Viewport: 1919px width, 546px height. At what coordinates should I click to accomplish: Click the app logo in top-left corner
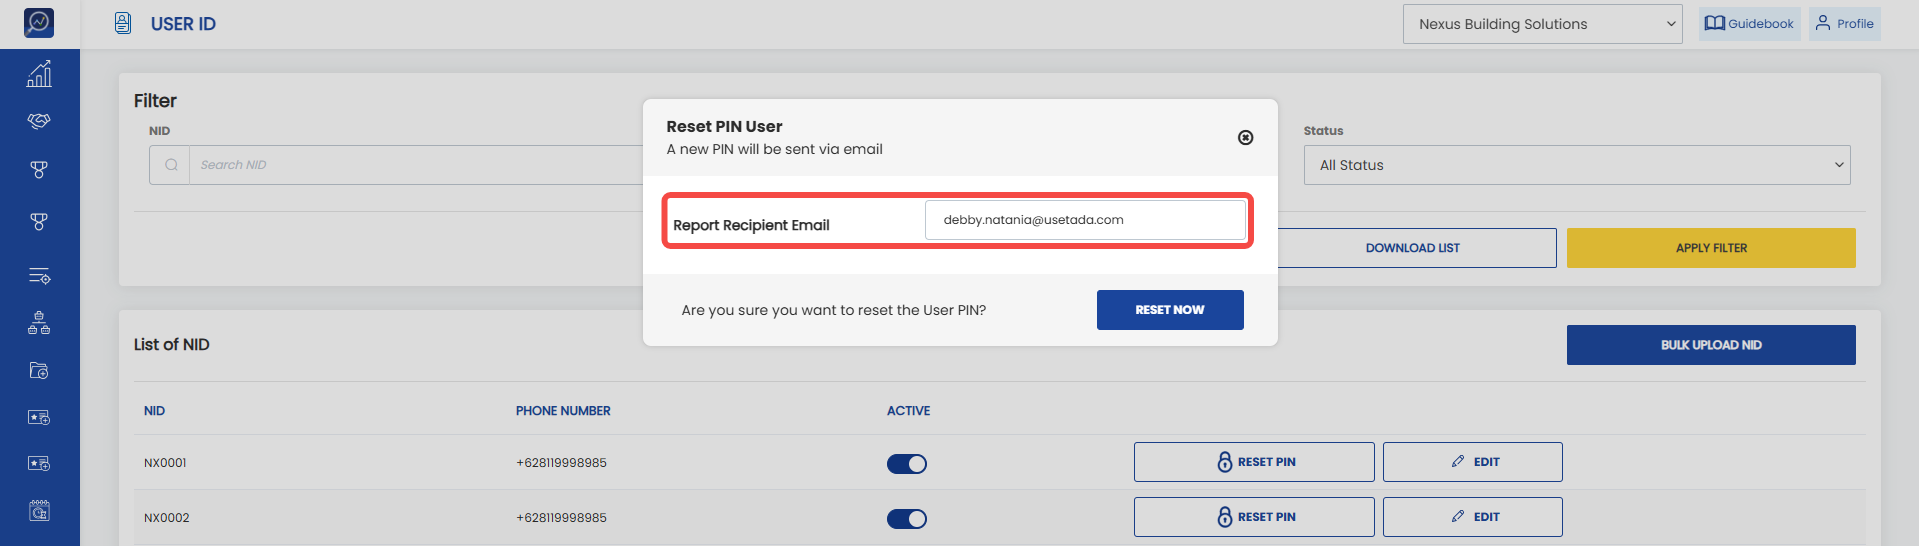click(39, 22)
